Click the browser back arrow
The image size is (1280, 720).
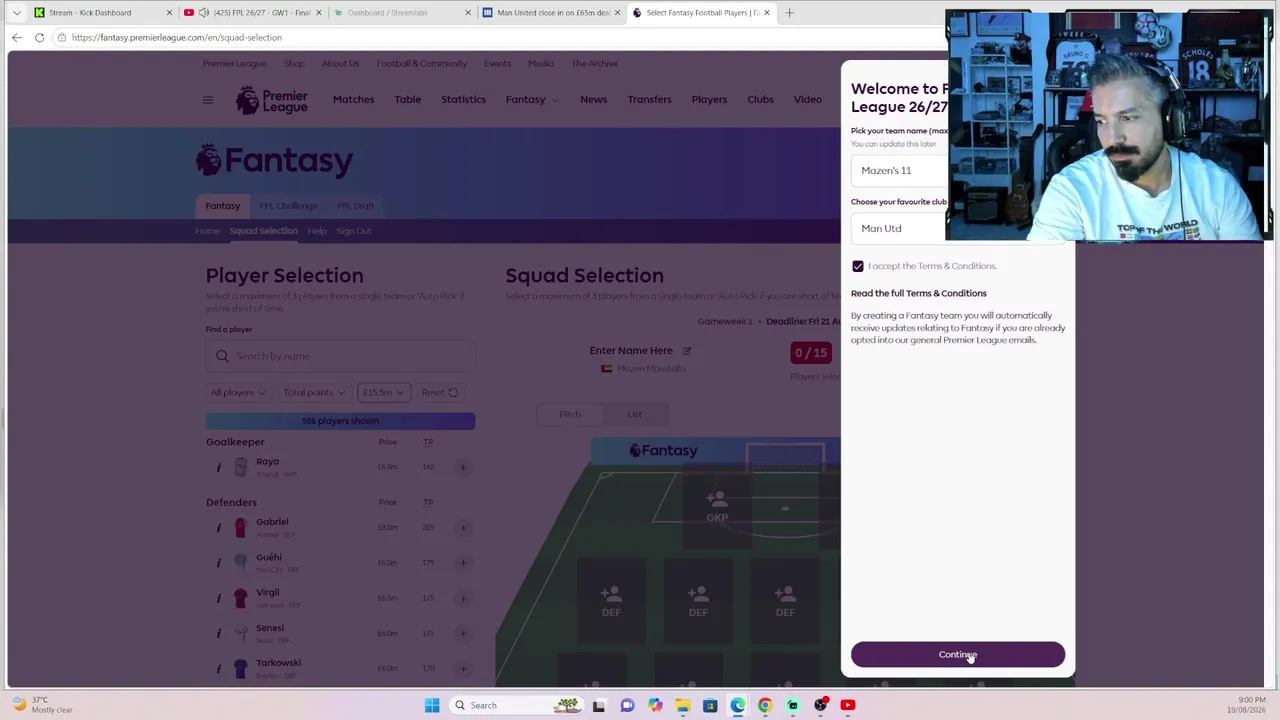(x=17, y=37)
